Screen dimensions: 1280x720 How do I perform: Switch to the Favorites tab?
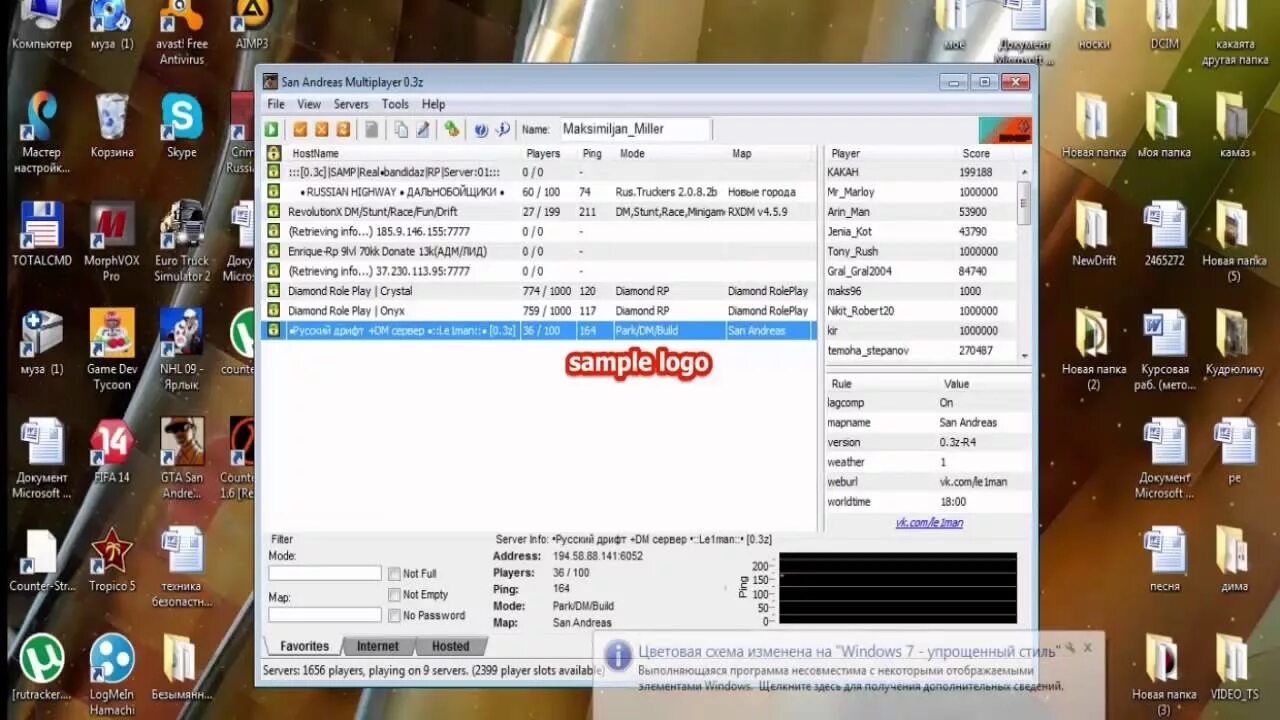click(x=304, y=646)
